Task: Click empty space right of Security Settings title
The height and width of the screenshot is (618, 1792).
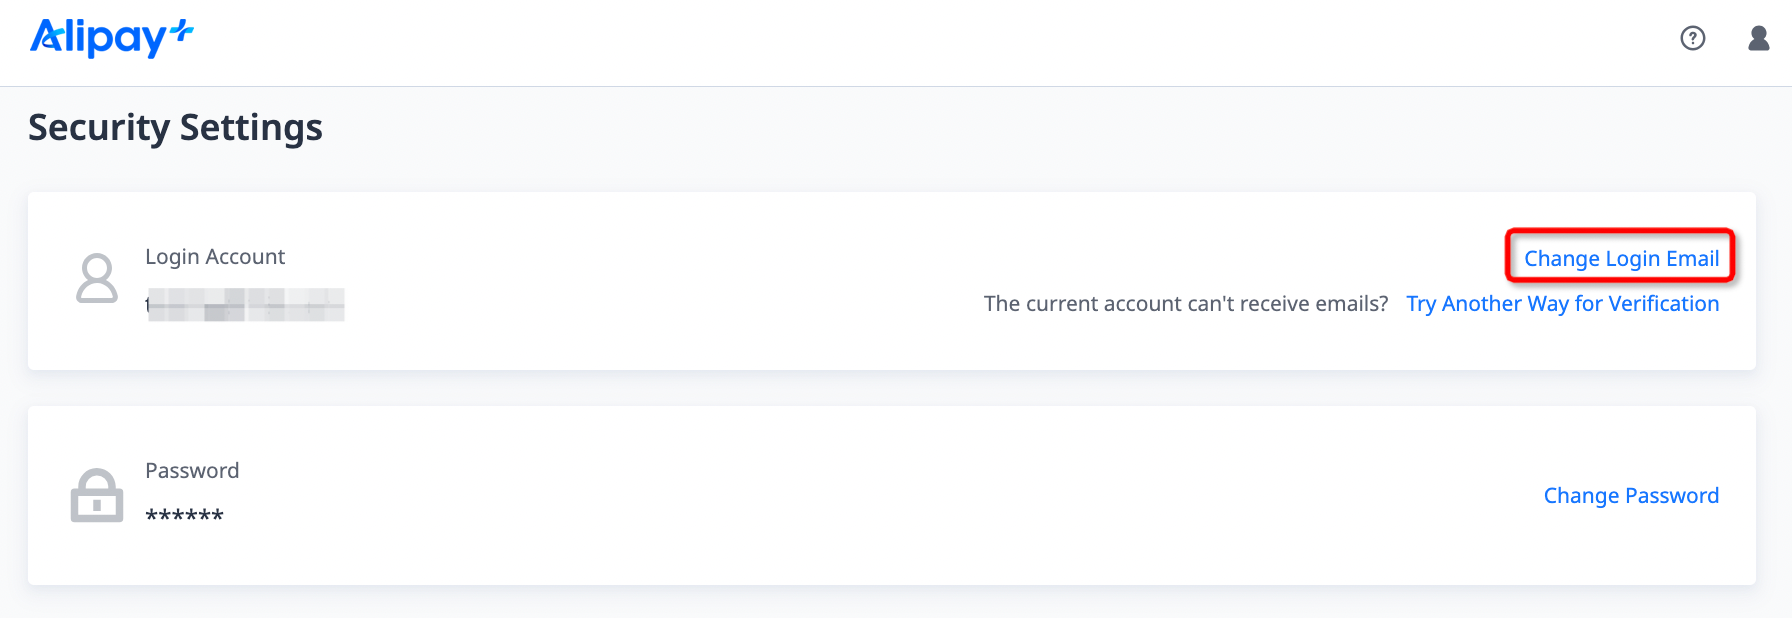Action: [x=900, y=128]
